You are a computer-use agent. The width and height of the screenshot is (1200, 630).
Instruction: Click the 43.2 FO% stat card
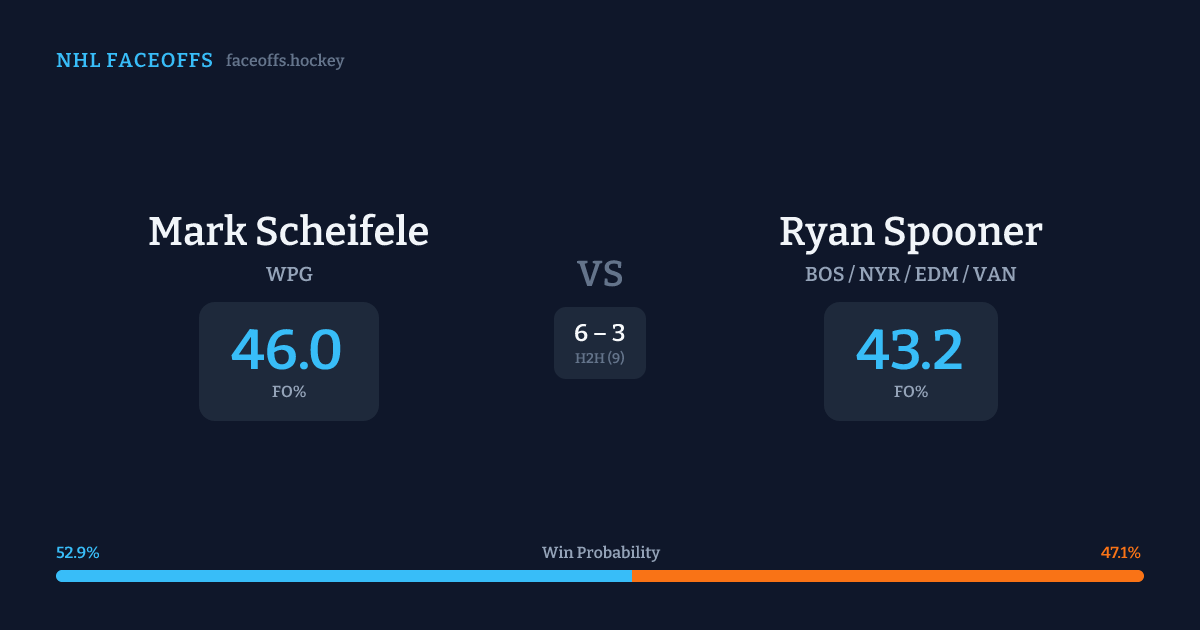click(x=910, y=361)
